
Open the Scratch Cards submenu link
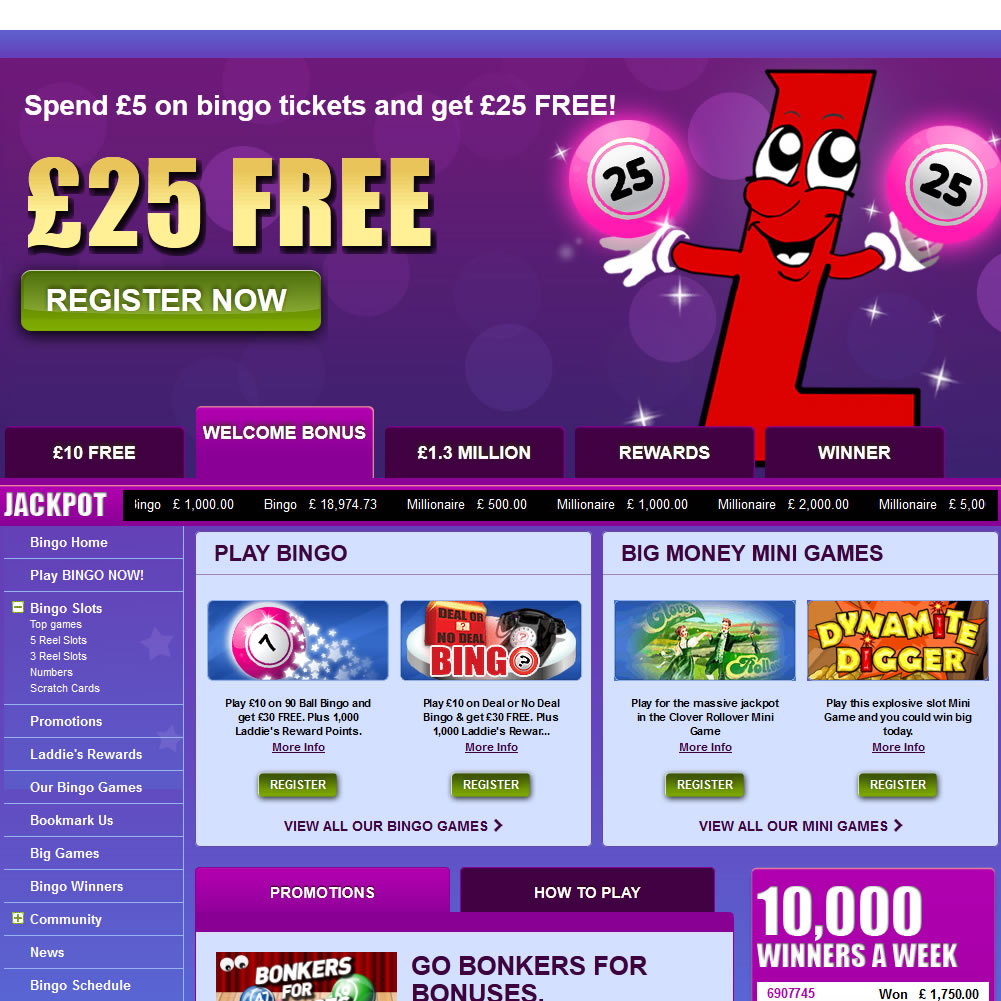(x=64, y=688)
